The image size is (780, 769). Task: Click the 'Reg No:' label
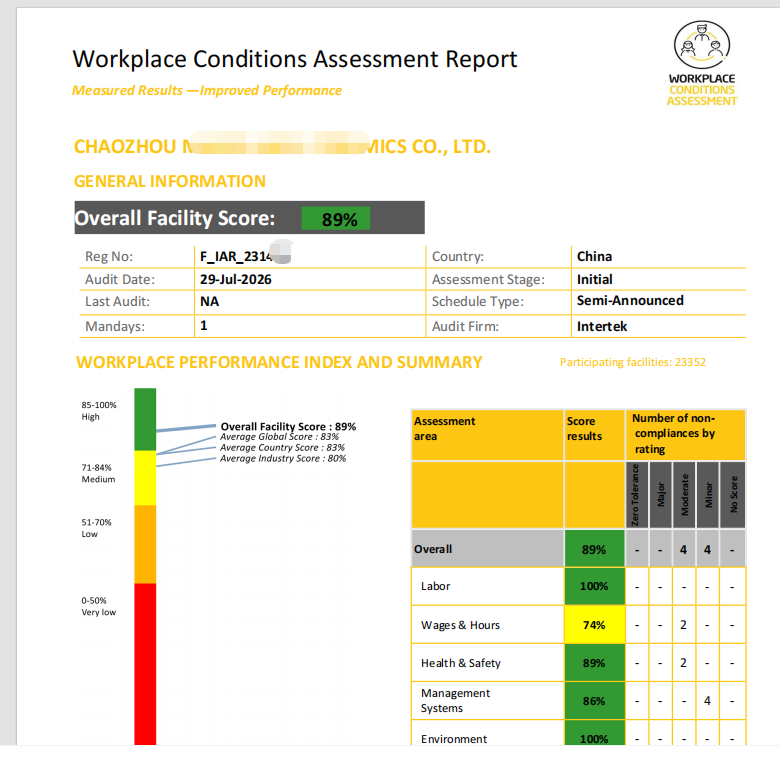(x=109, y=257)
